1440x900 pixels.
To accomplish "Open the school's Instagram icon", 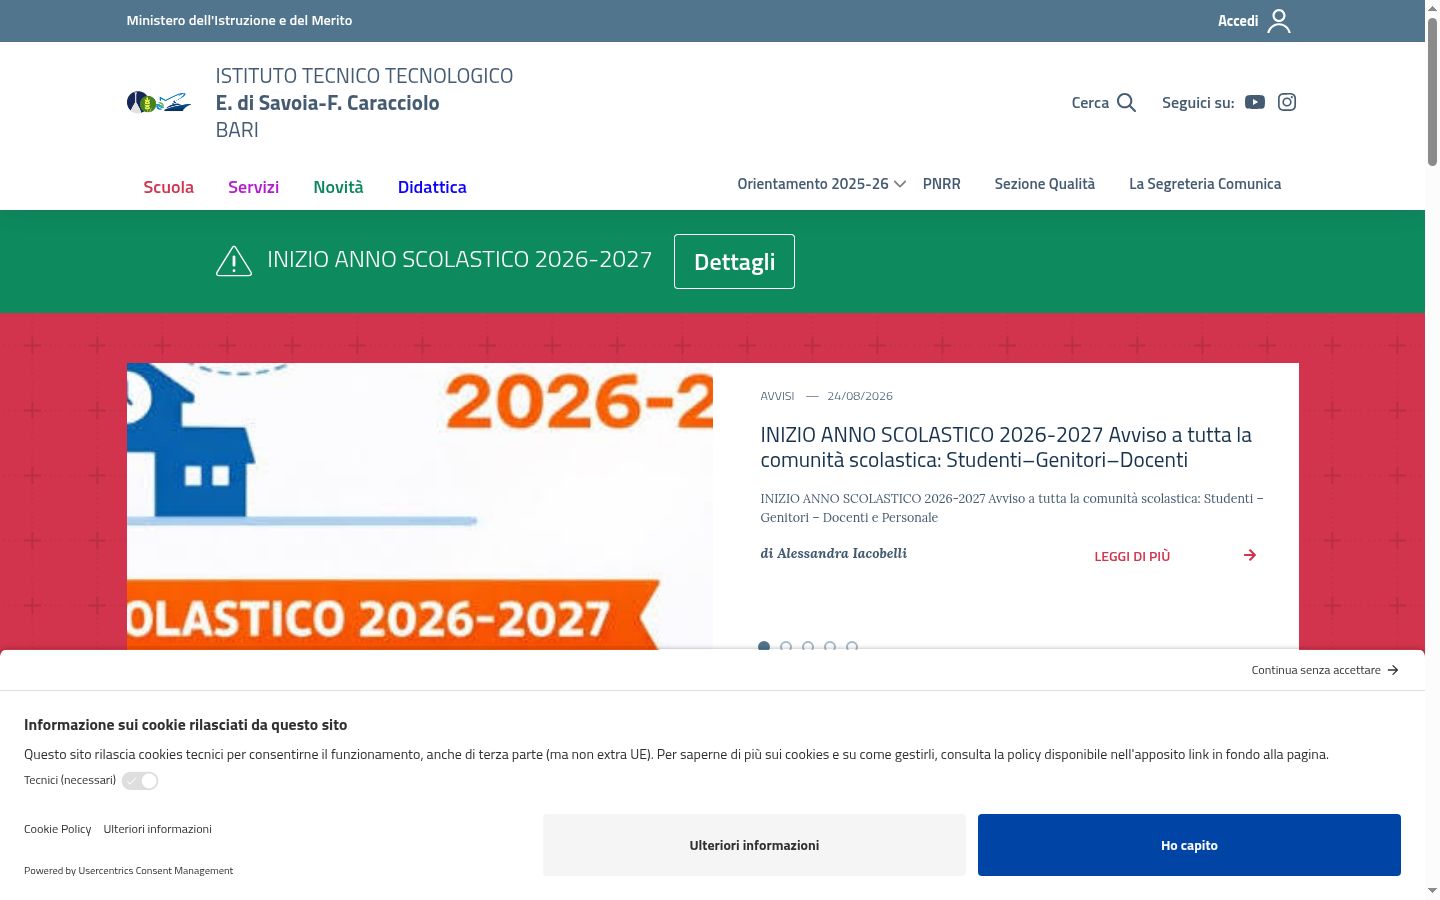I will coord(1287,102).
